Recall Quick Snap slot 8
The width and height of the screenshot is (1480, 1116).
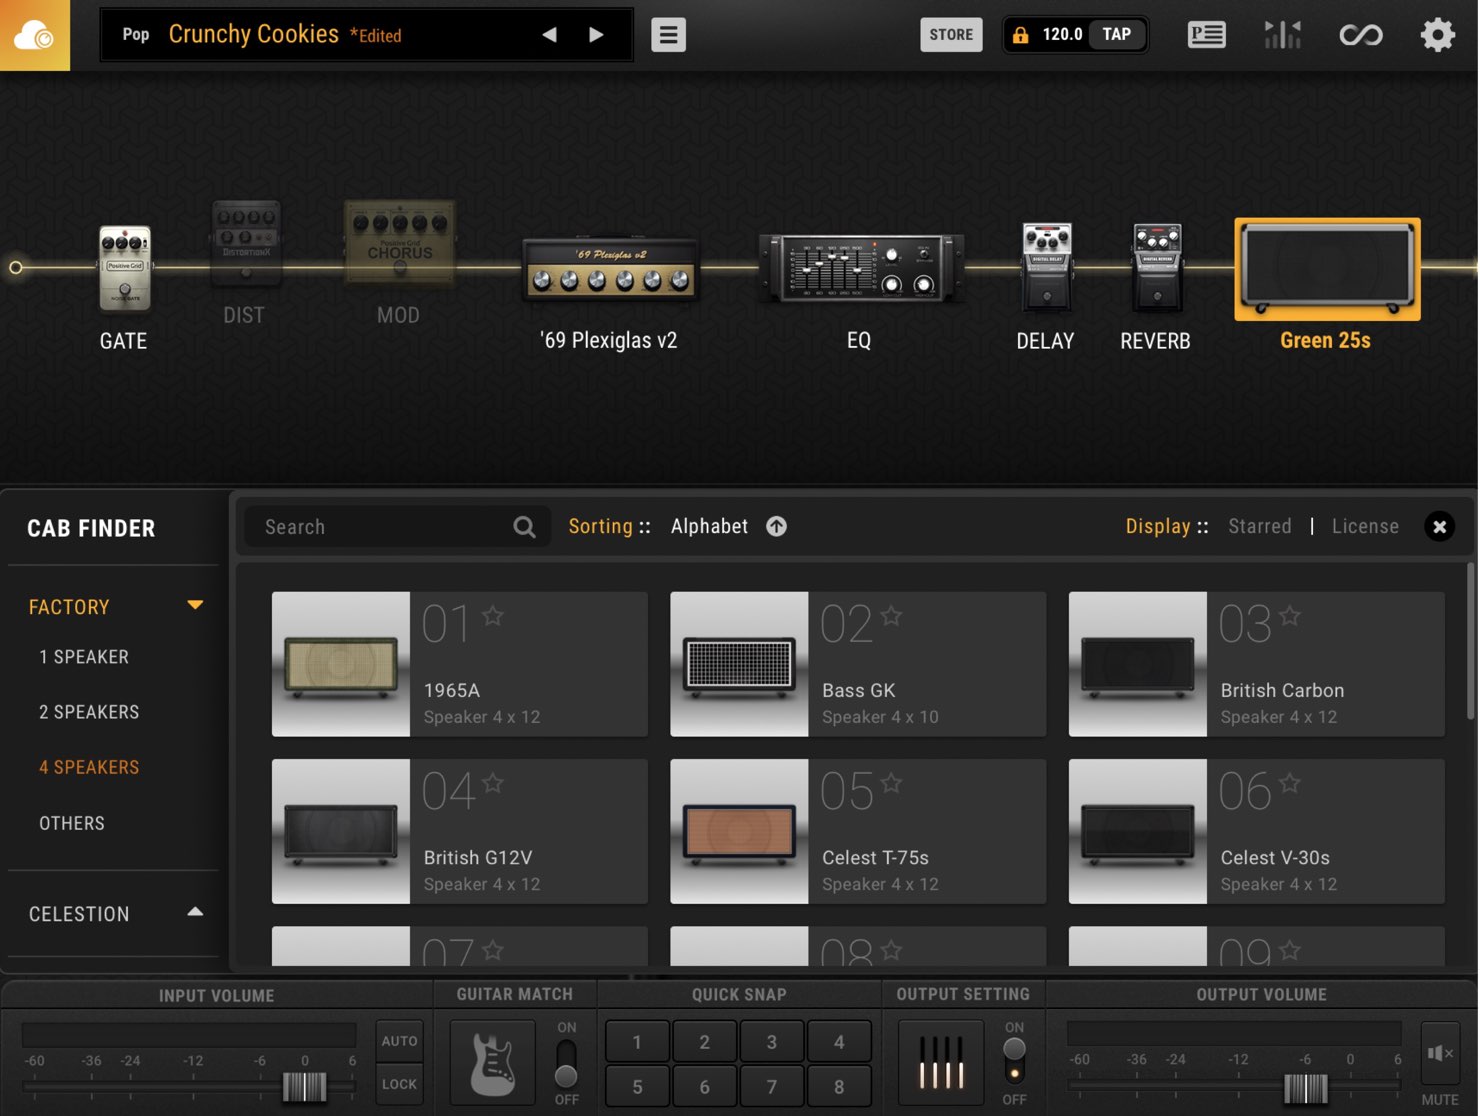pos(838,1086)
